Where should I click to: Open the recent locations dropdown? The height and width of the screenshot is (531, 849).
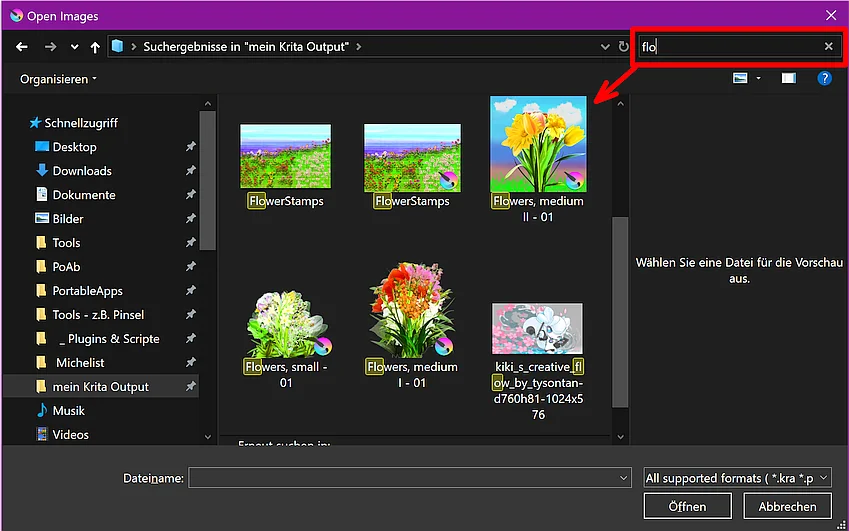click(74, 47)
